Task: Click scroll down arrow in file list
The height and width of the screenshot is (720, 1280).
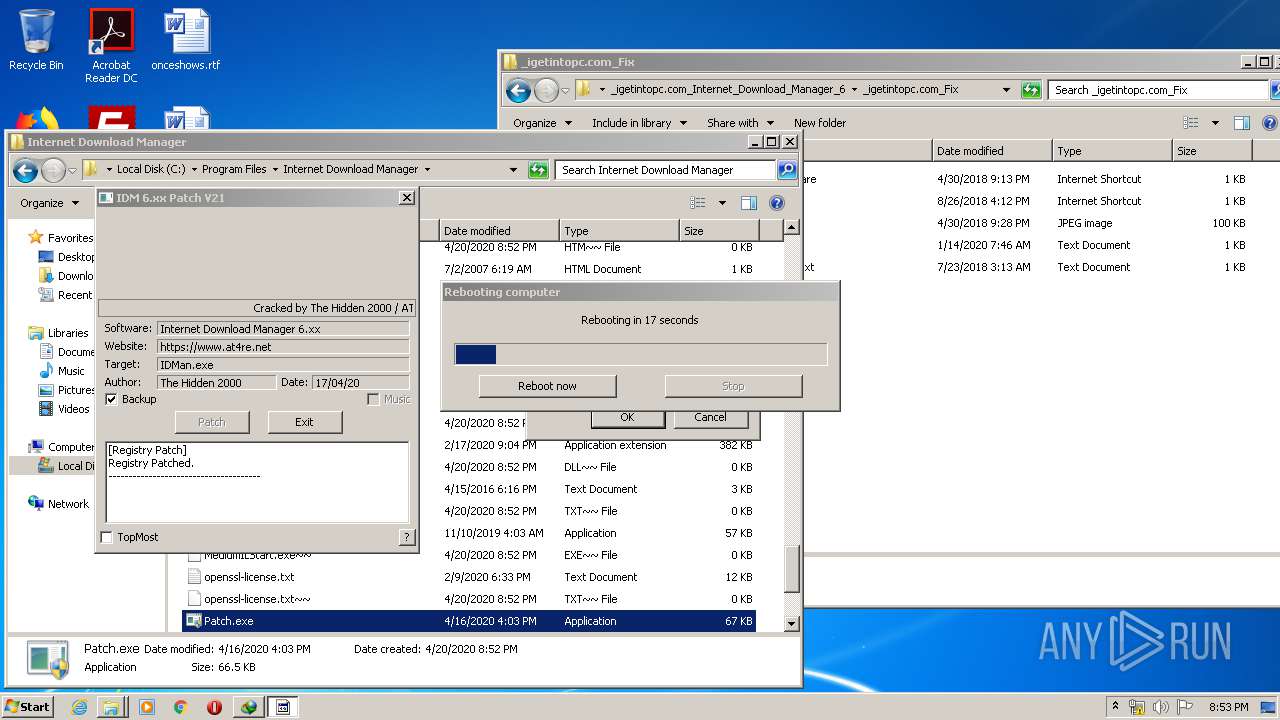Action: (x=791, y=623)
